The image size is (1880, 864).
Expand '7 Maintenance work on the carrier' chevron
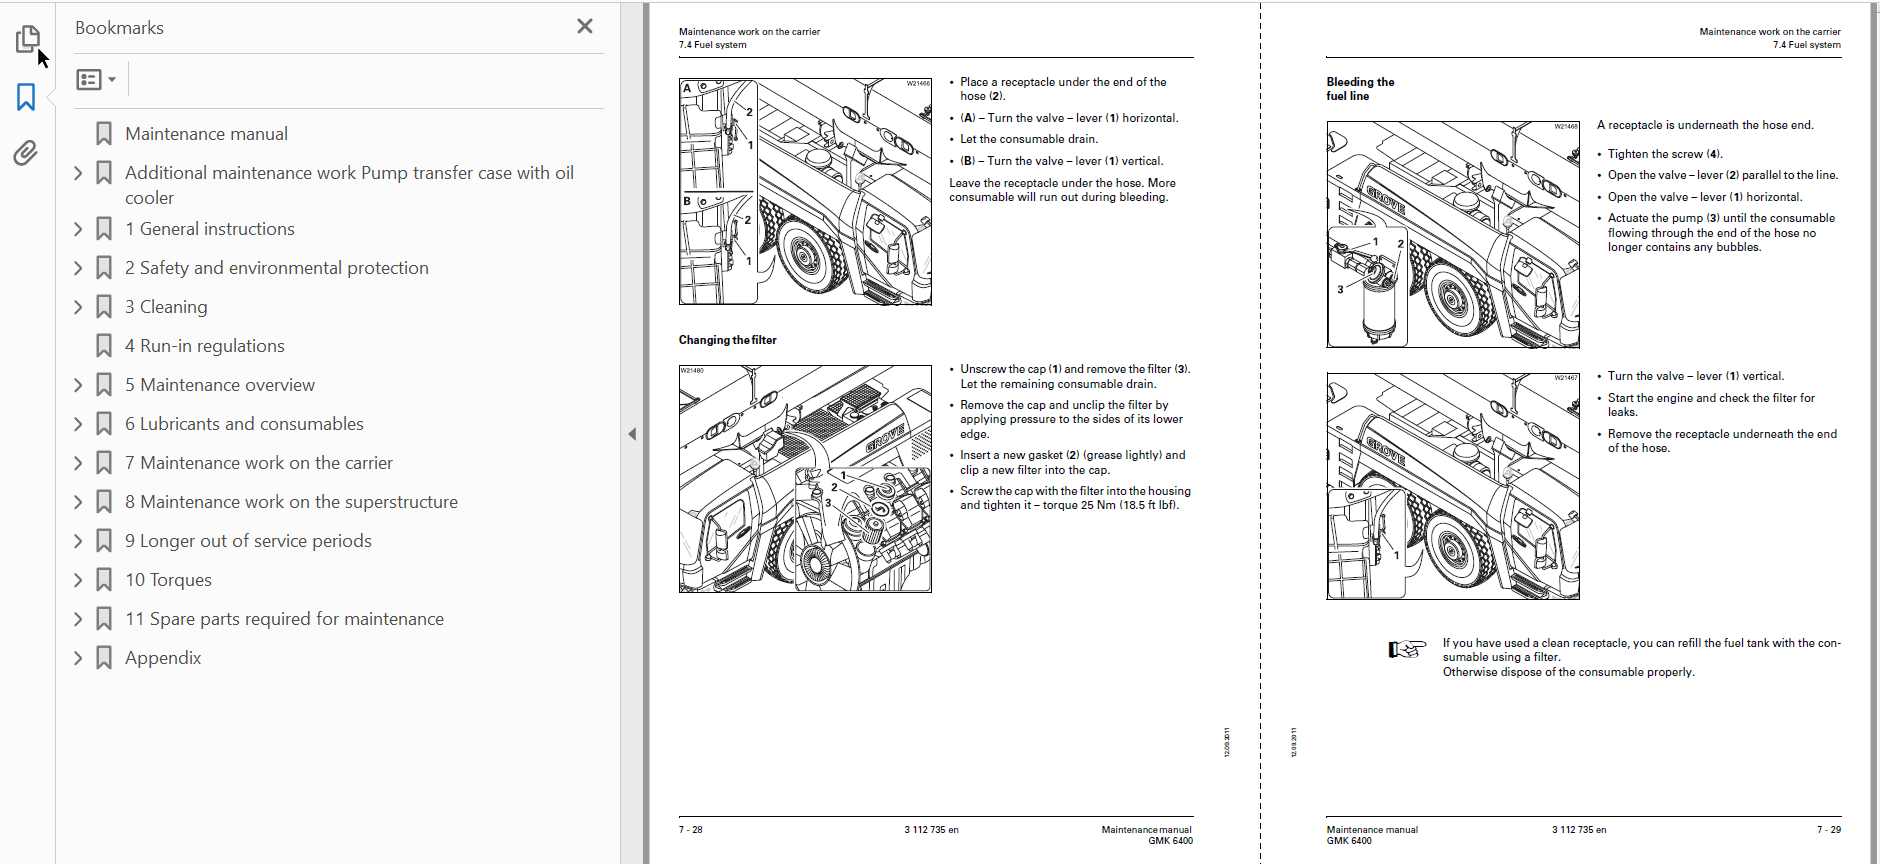coord(78,463)
